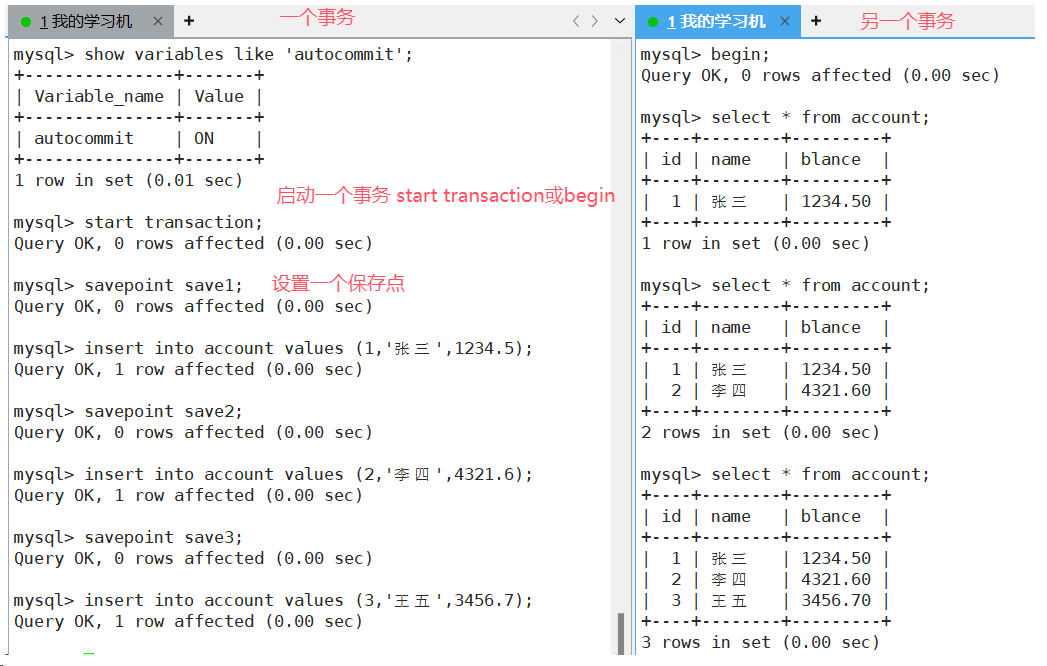The image size is (1047, 666).
Task: Select the left pane tab 我的学习机
Action: (x=91, y=21)
